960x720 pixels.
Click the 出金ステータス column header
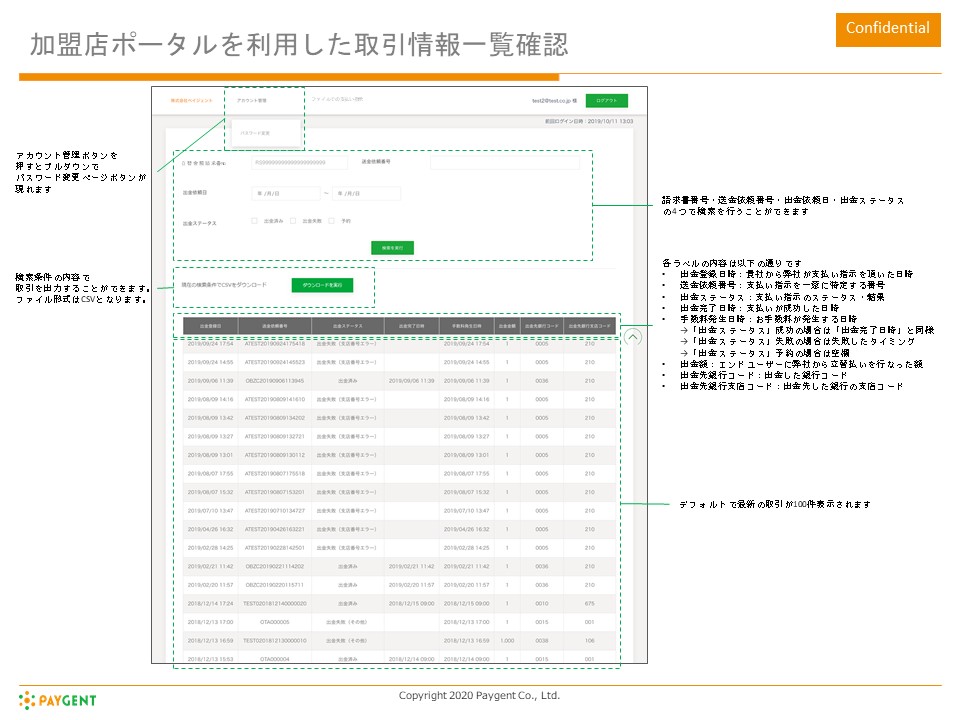pos(347,325)
